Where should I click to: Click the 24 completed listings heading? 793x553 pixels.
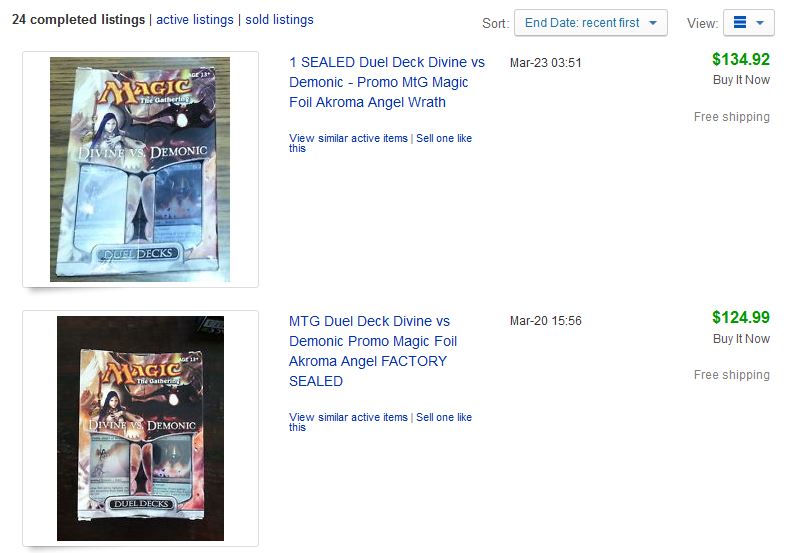pos(78,20)
